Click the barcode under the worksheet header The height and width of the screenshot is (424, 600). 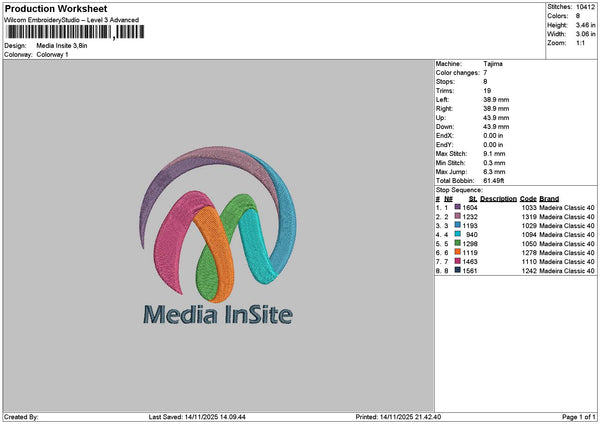pos(76,32)
